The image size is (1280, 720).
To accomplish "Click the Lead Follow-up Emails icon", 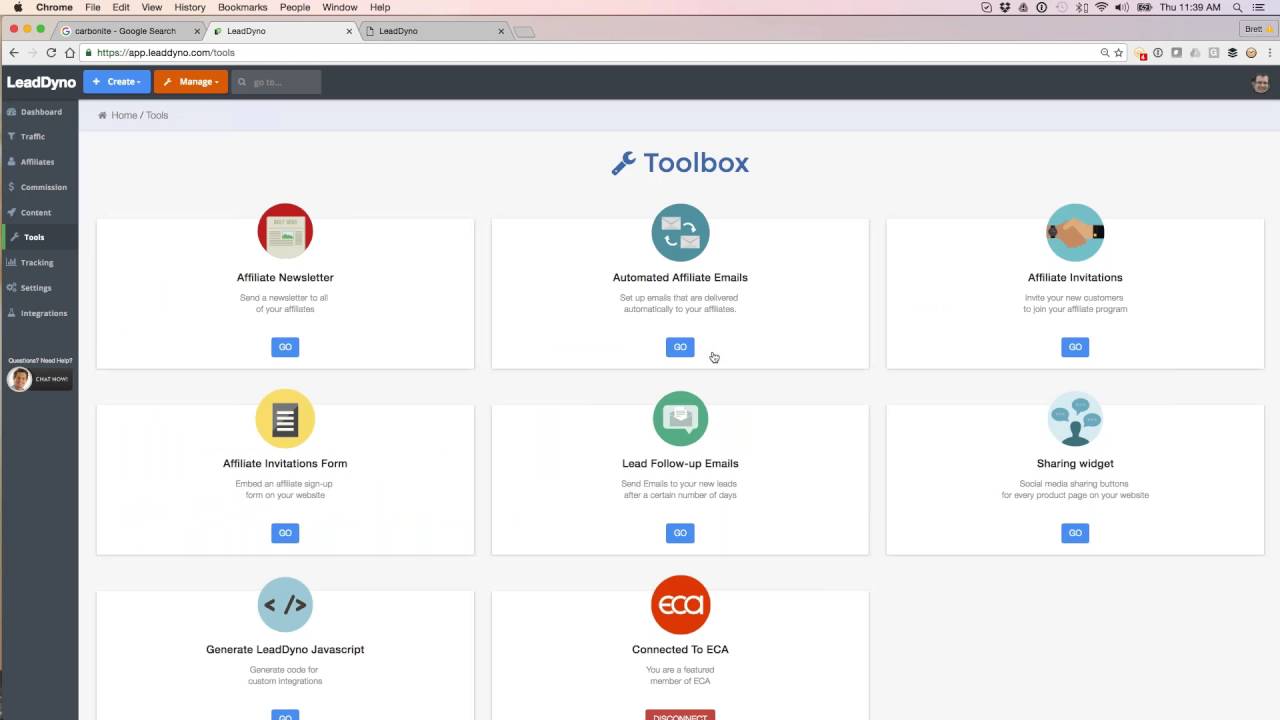I will [x=680, y=418].
